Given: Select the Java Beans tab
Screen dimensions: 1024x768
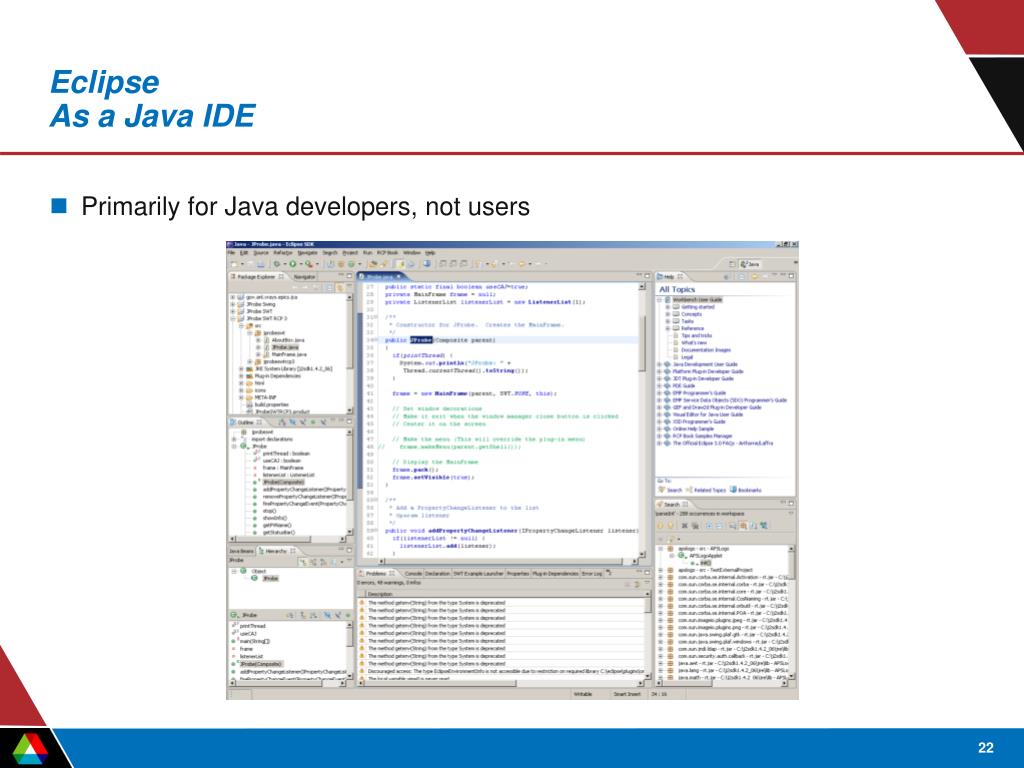Looking at the screenshot, I should (242, 551).
